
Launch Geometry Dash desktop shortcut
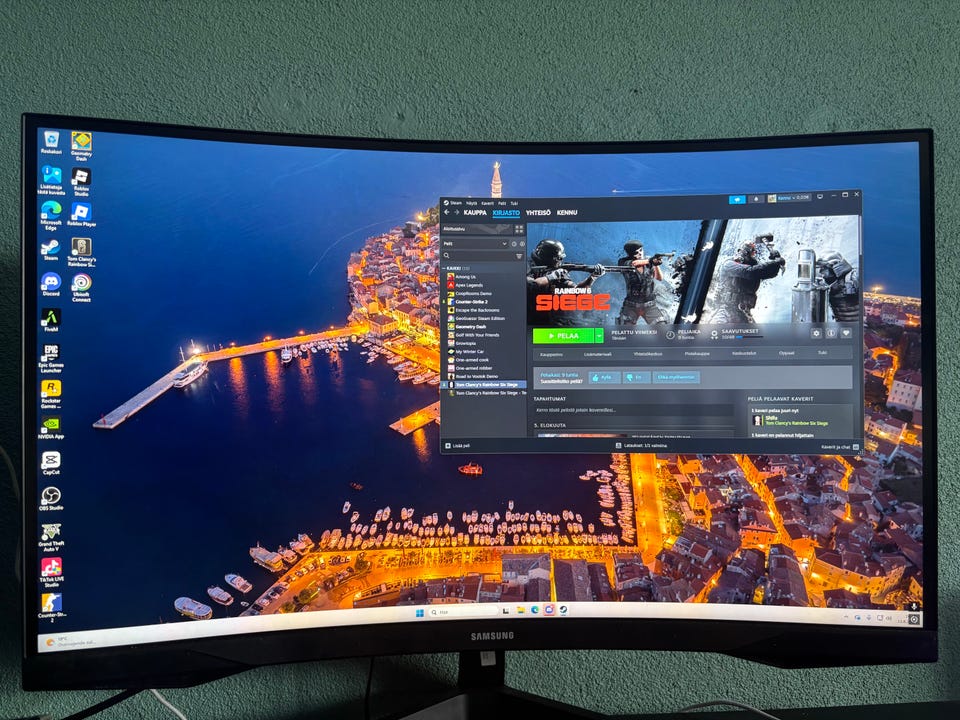click(81, 146)
